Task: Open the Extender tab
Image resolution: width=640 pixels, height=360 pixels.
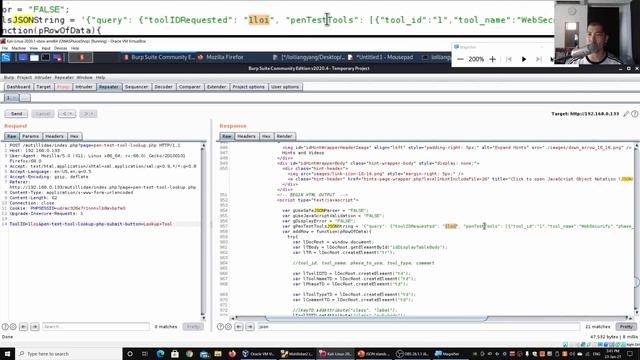Action: point(216,87)
